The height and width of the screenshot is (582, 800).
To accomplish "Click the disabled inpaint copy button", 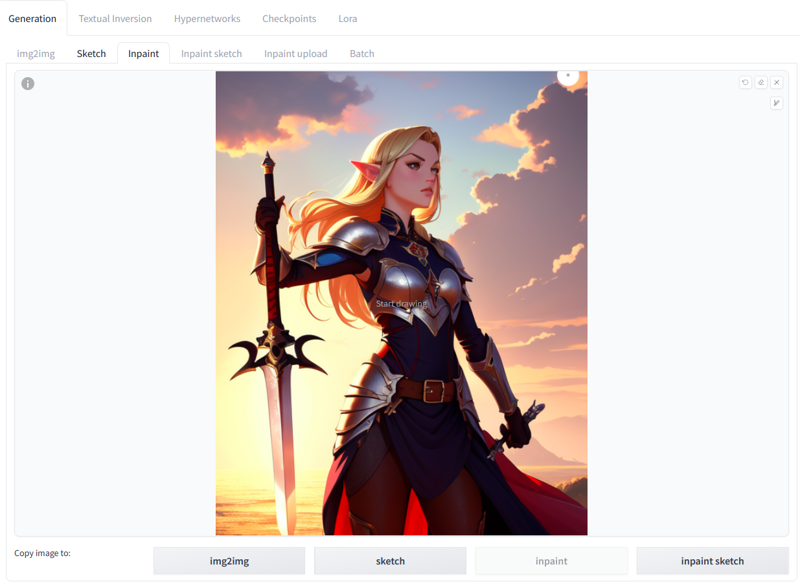I will coord(552,561).
